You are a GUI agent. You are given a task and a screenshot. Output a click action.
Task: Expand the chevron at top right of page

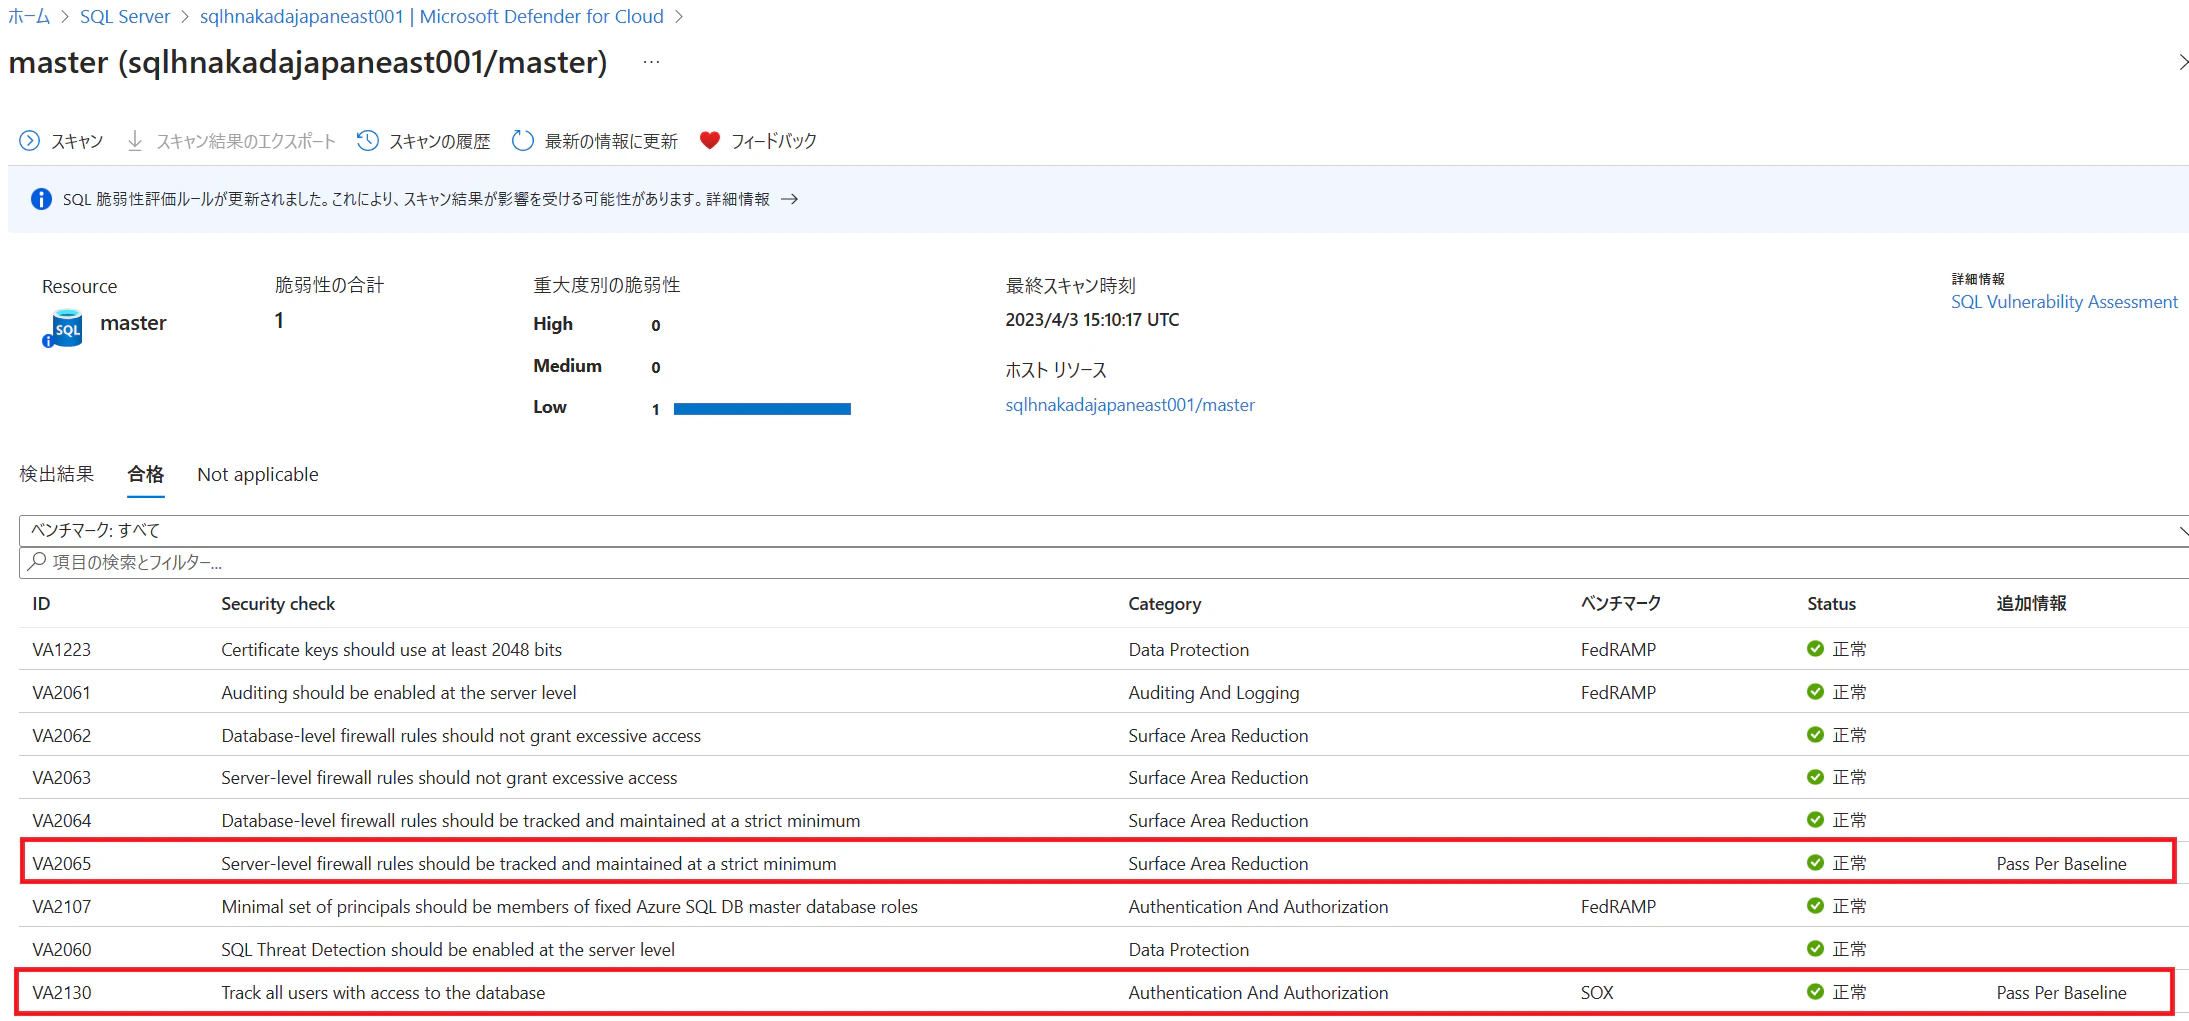pyautogui.click(x=2182, y=62)
